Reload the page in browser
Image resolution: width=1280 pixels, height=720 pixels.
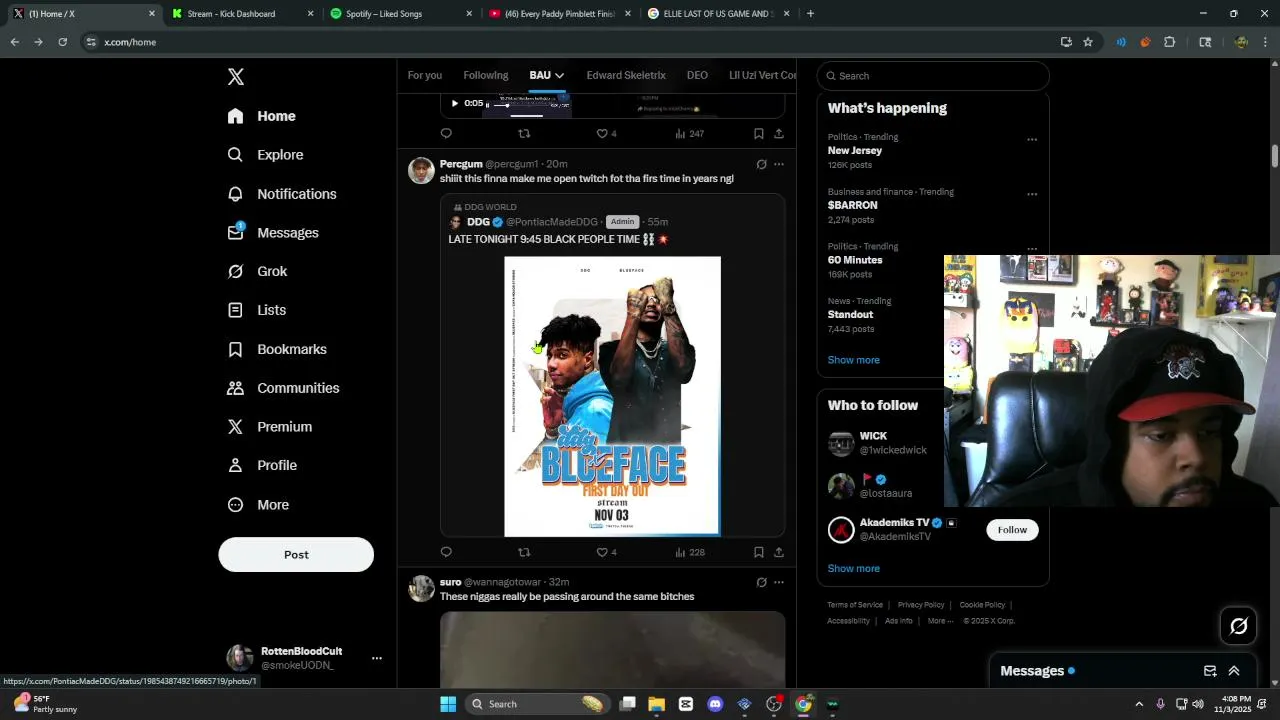pos(62,42)
